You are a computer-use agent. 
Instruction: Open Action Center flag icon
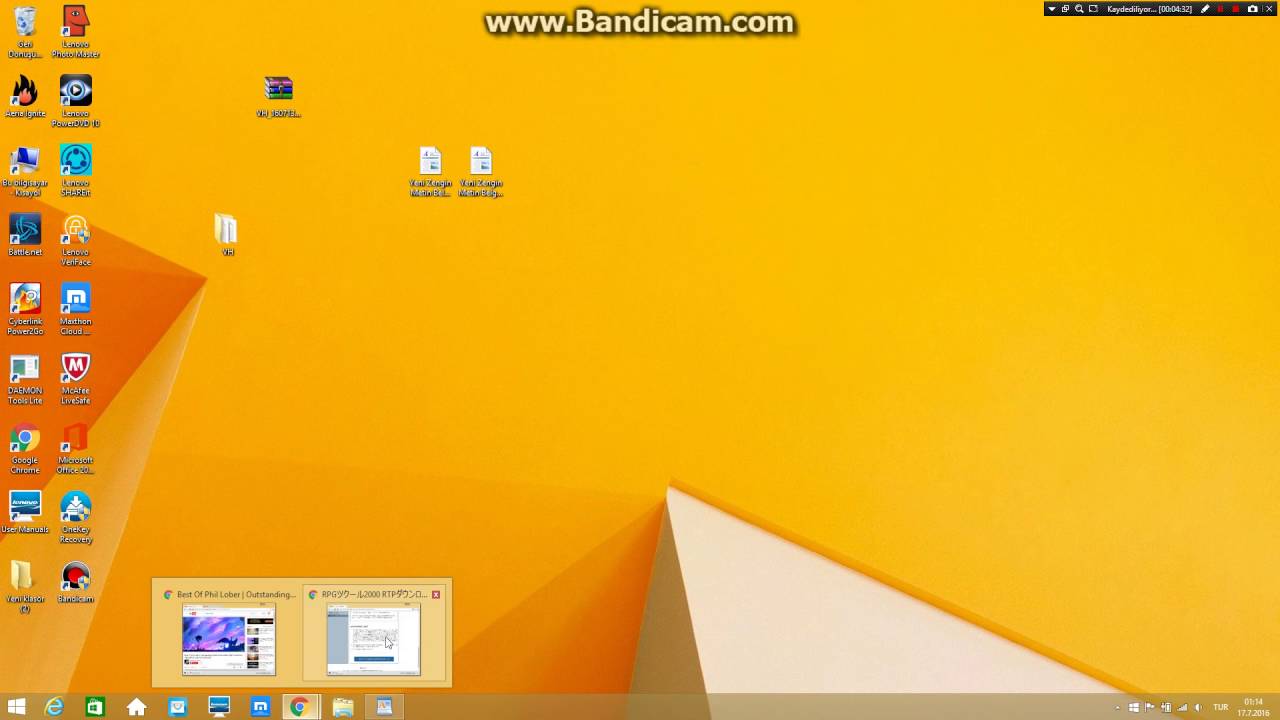click(x=1150, y=707)
